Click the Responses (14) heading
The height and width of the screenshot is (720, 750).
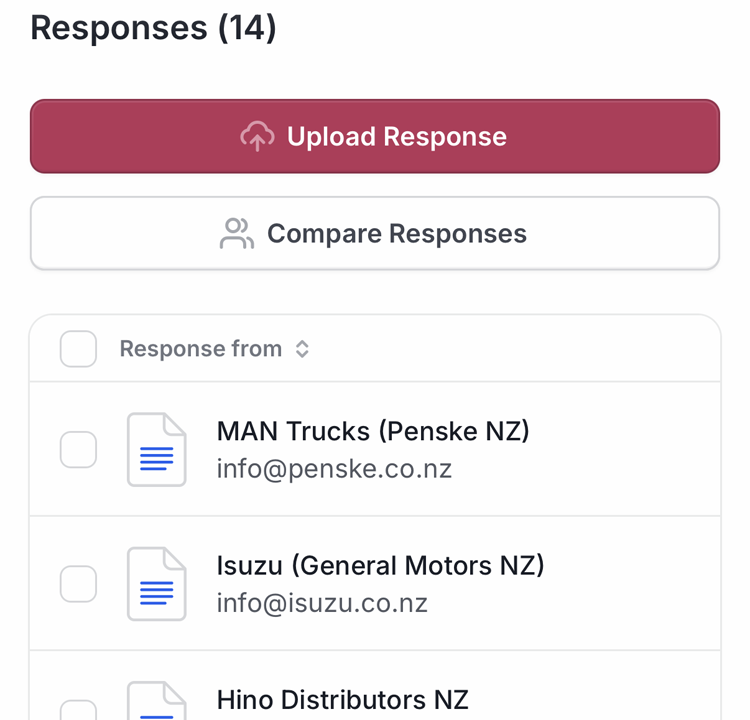click(153, 27)
